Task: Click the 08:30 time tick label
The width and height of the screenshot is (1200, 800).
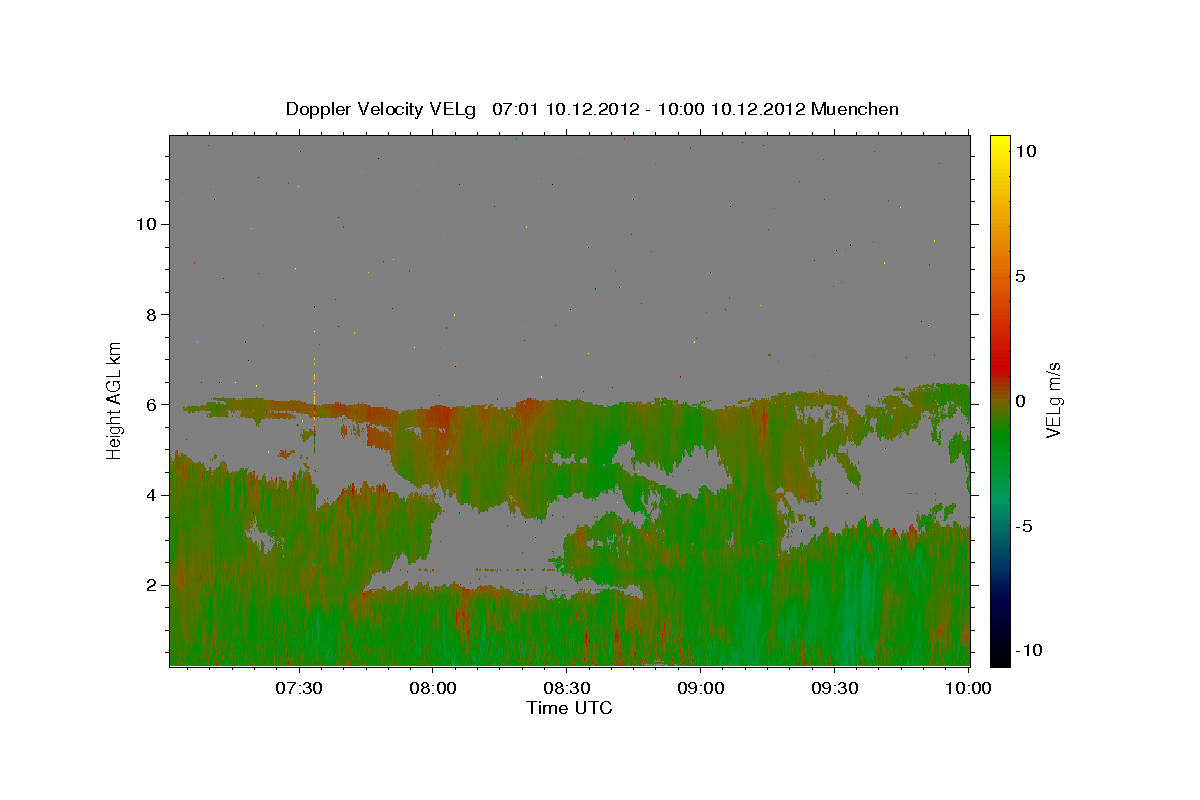Action: coord(566,689)
